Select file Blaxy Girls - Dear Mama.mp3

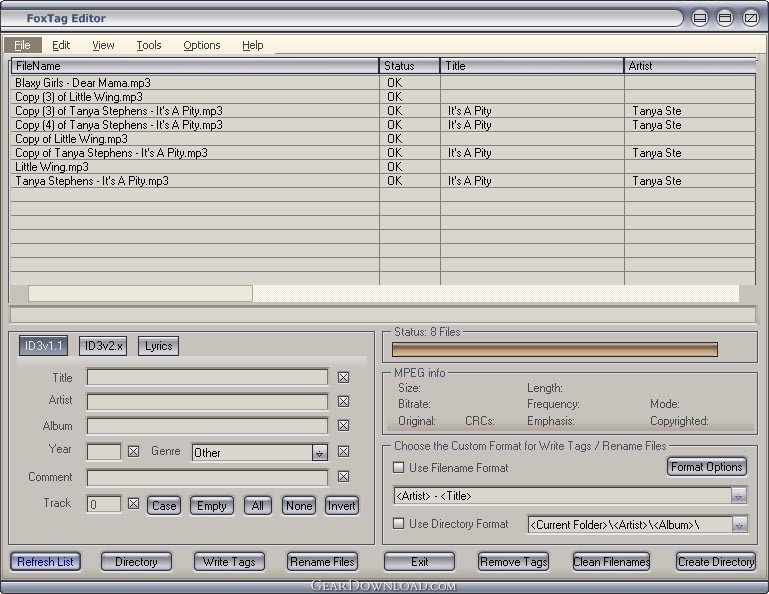point(383,83)
